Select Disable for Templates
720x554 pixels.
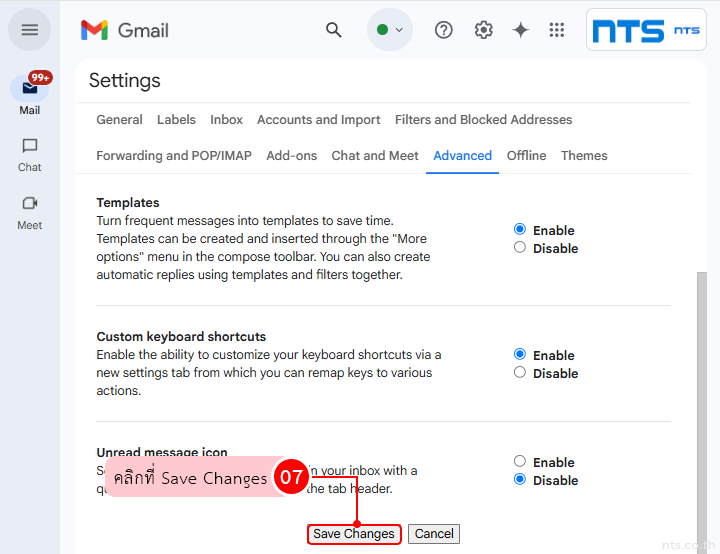520,248
